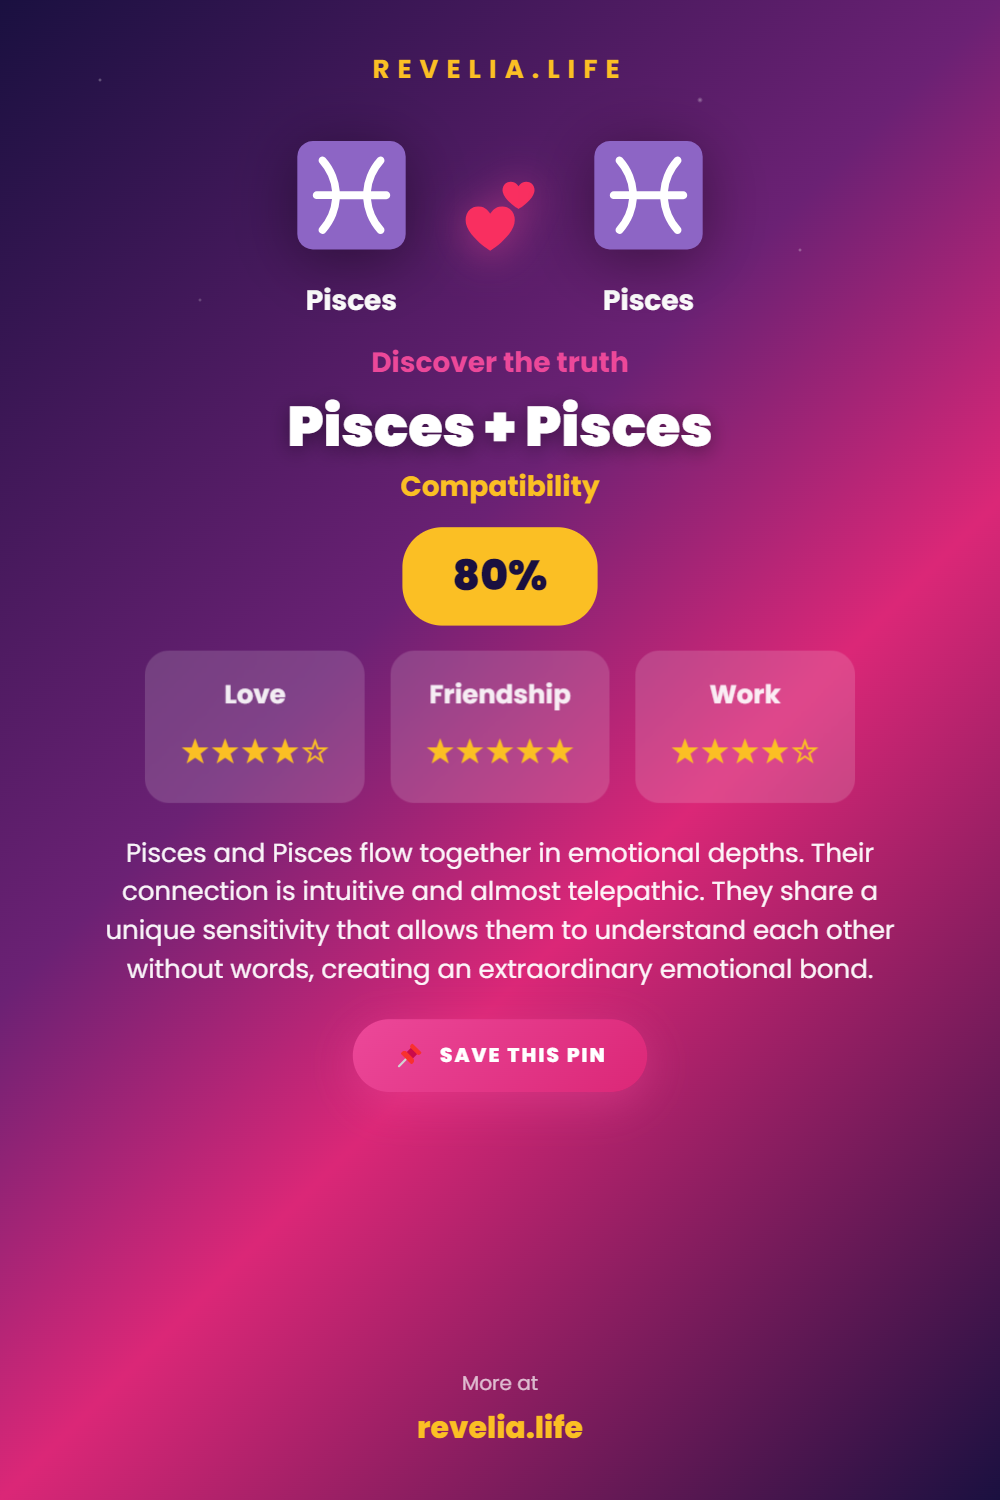Click the right Pisces zodiac icon
This screenshot has height=1500, width=1000.
pyautogui.click(x=648, y=195)
